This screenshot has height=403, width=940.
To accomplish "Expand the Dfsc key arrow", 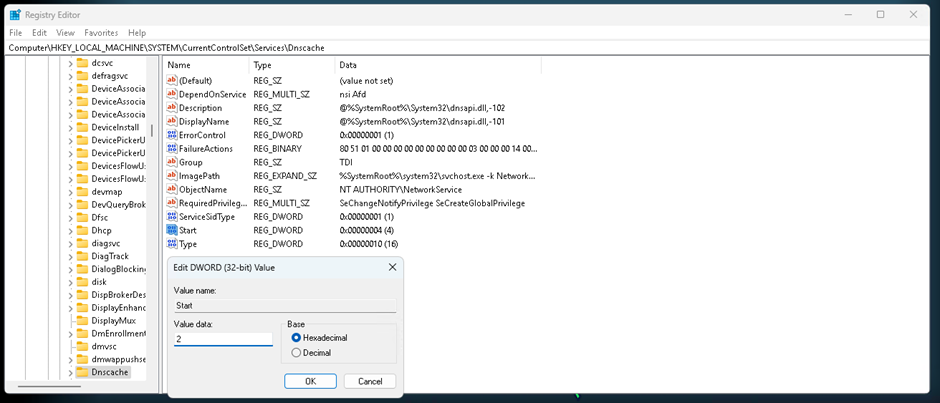I will point(70,217).
